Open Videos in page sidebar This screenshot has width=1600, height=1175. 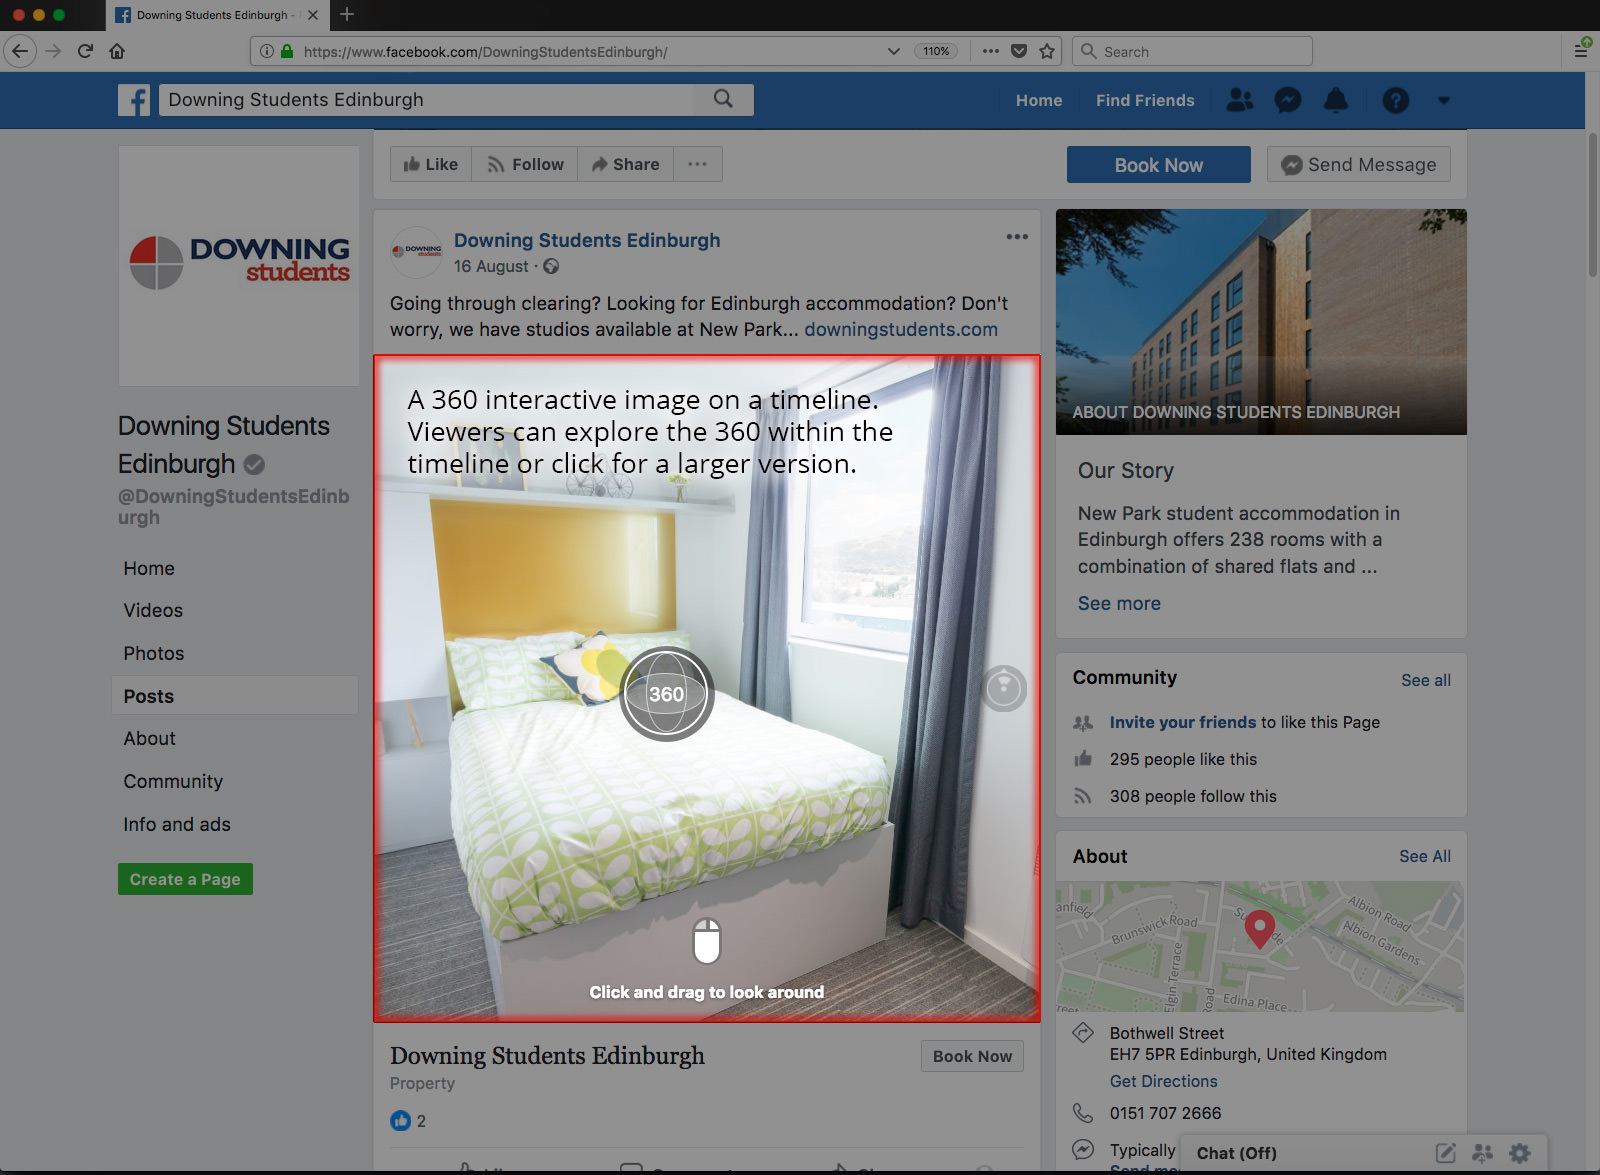click(153, 610)
